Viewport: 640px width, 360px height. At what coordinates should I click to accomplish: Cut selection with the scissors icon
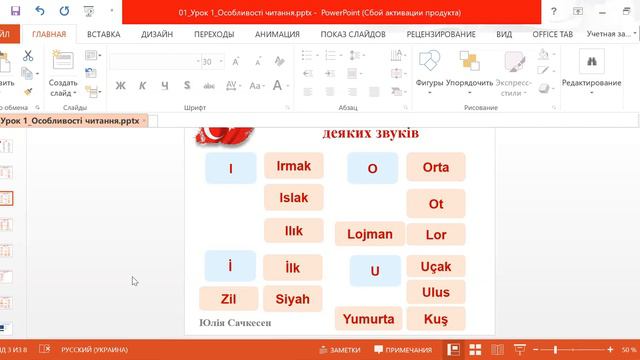[28, 56]
